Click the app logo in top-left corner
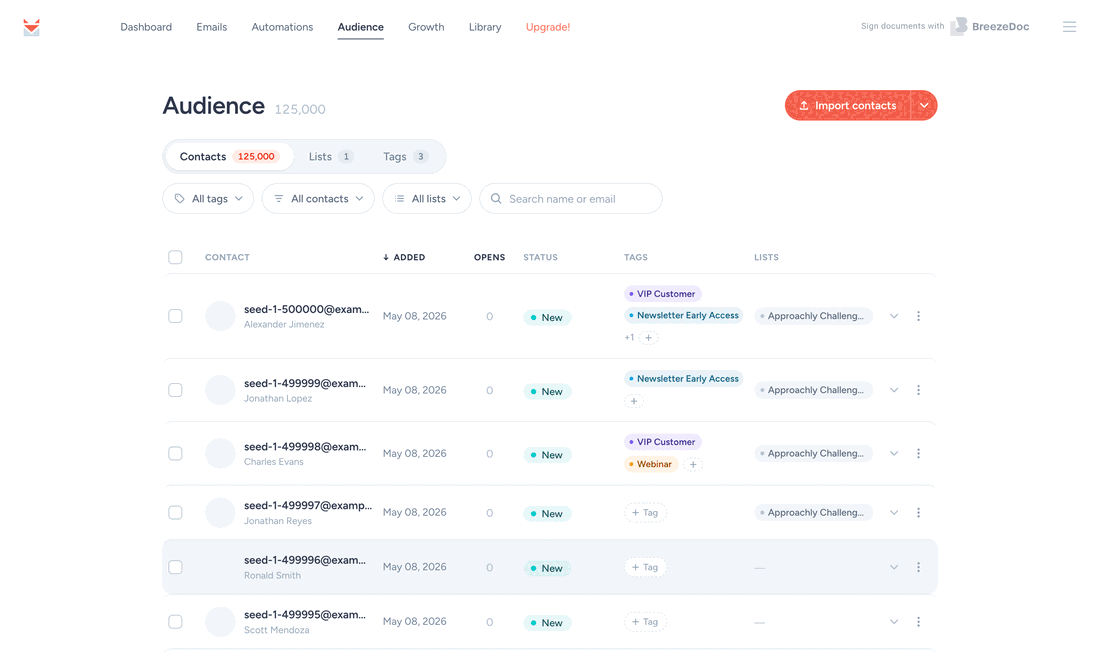Image resolution: width=1100 pixels, height=658 pixels. point(31,27)
